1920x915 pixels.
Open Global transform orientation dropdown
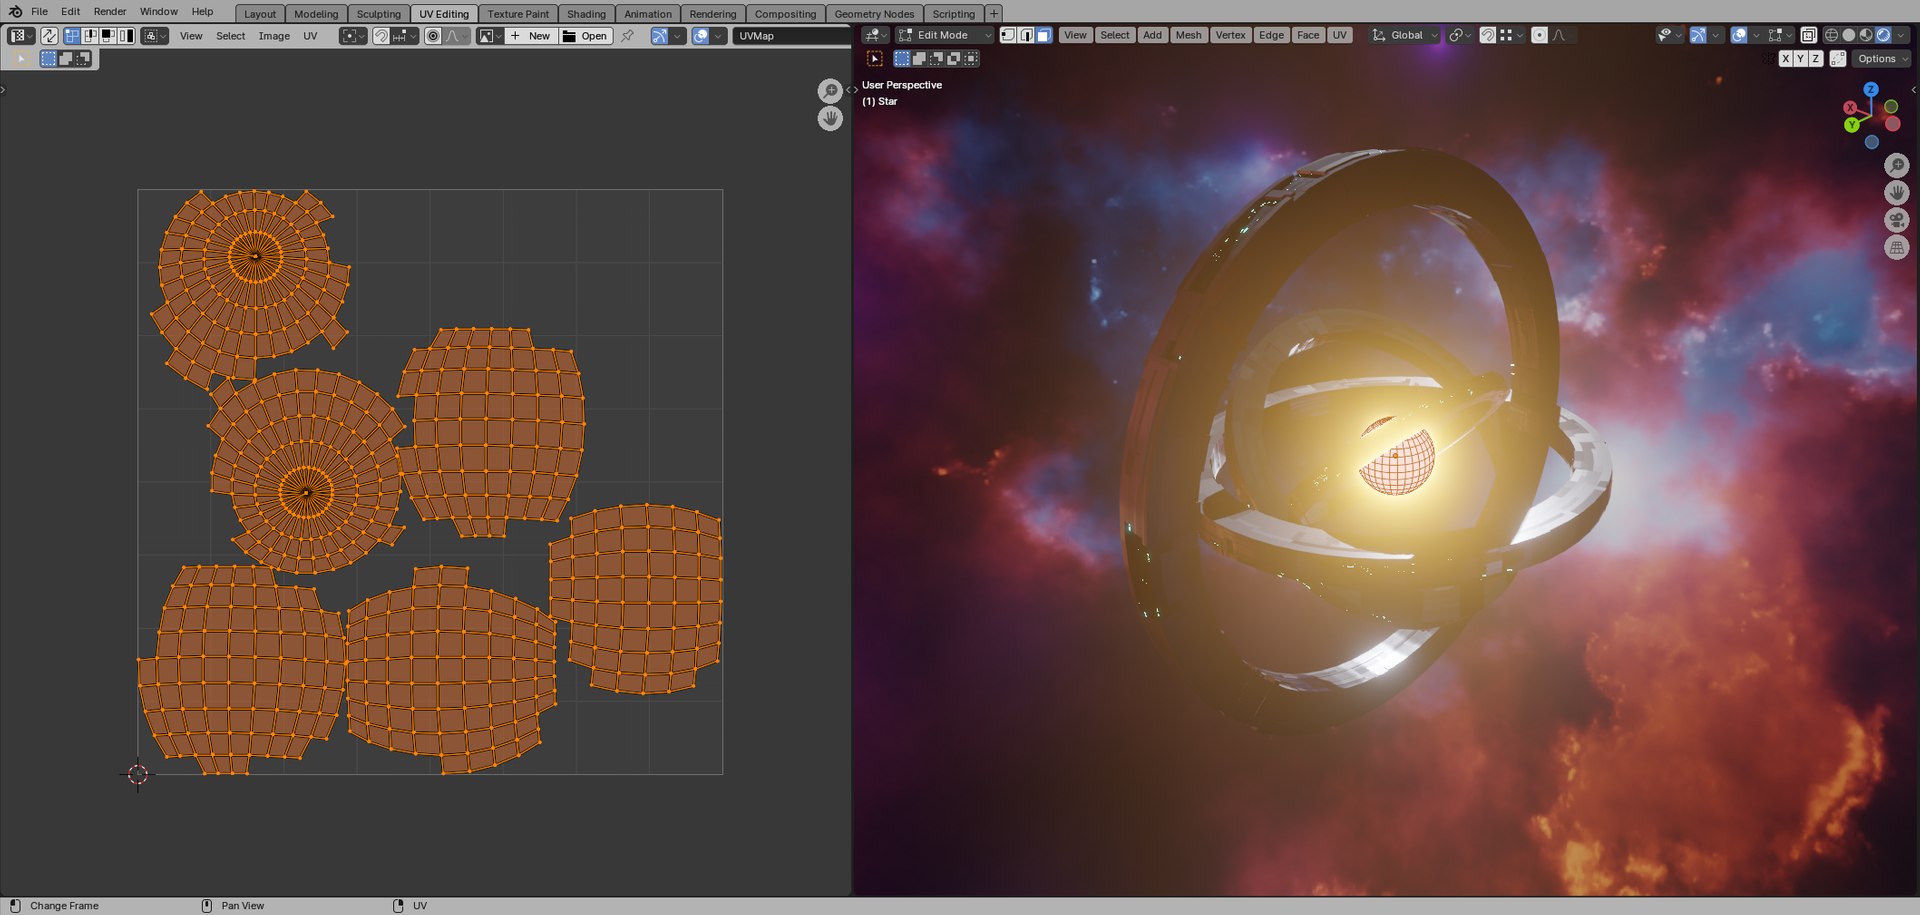click(x=1404, y=35)
